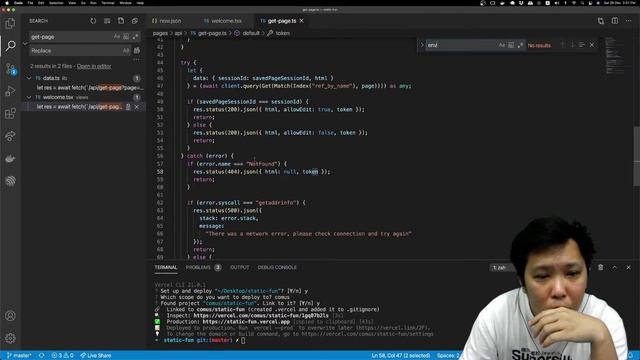Image resolution: width=640 pixels, height=360 pixels.
Task: Collapse the Replace field toggle chevron
Action: (25, 44)
